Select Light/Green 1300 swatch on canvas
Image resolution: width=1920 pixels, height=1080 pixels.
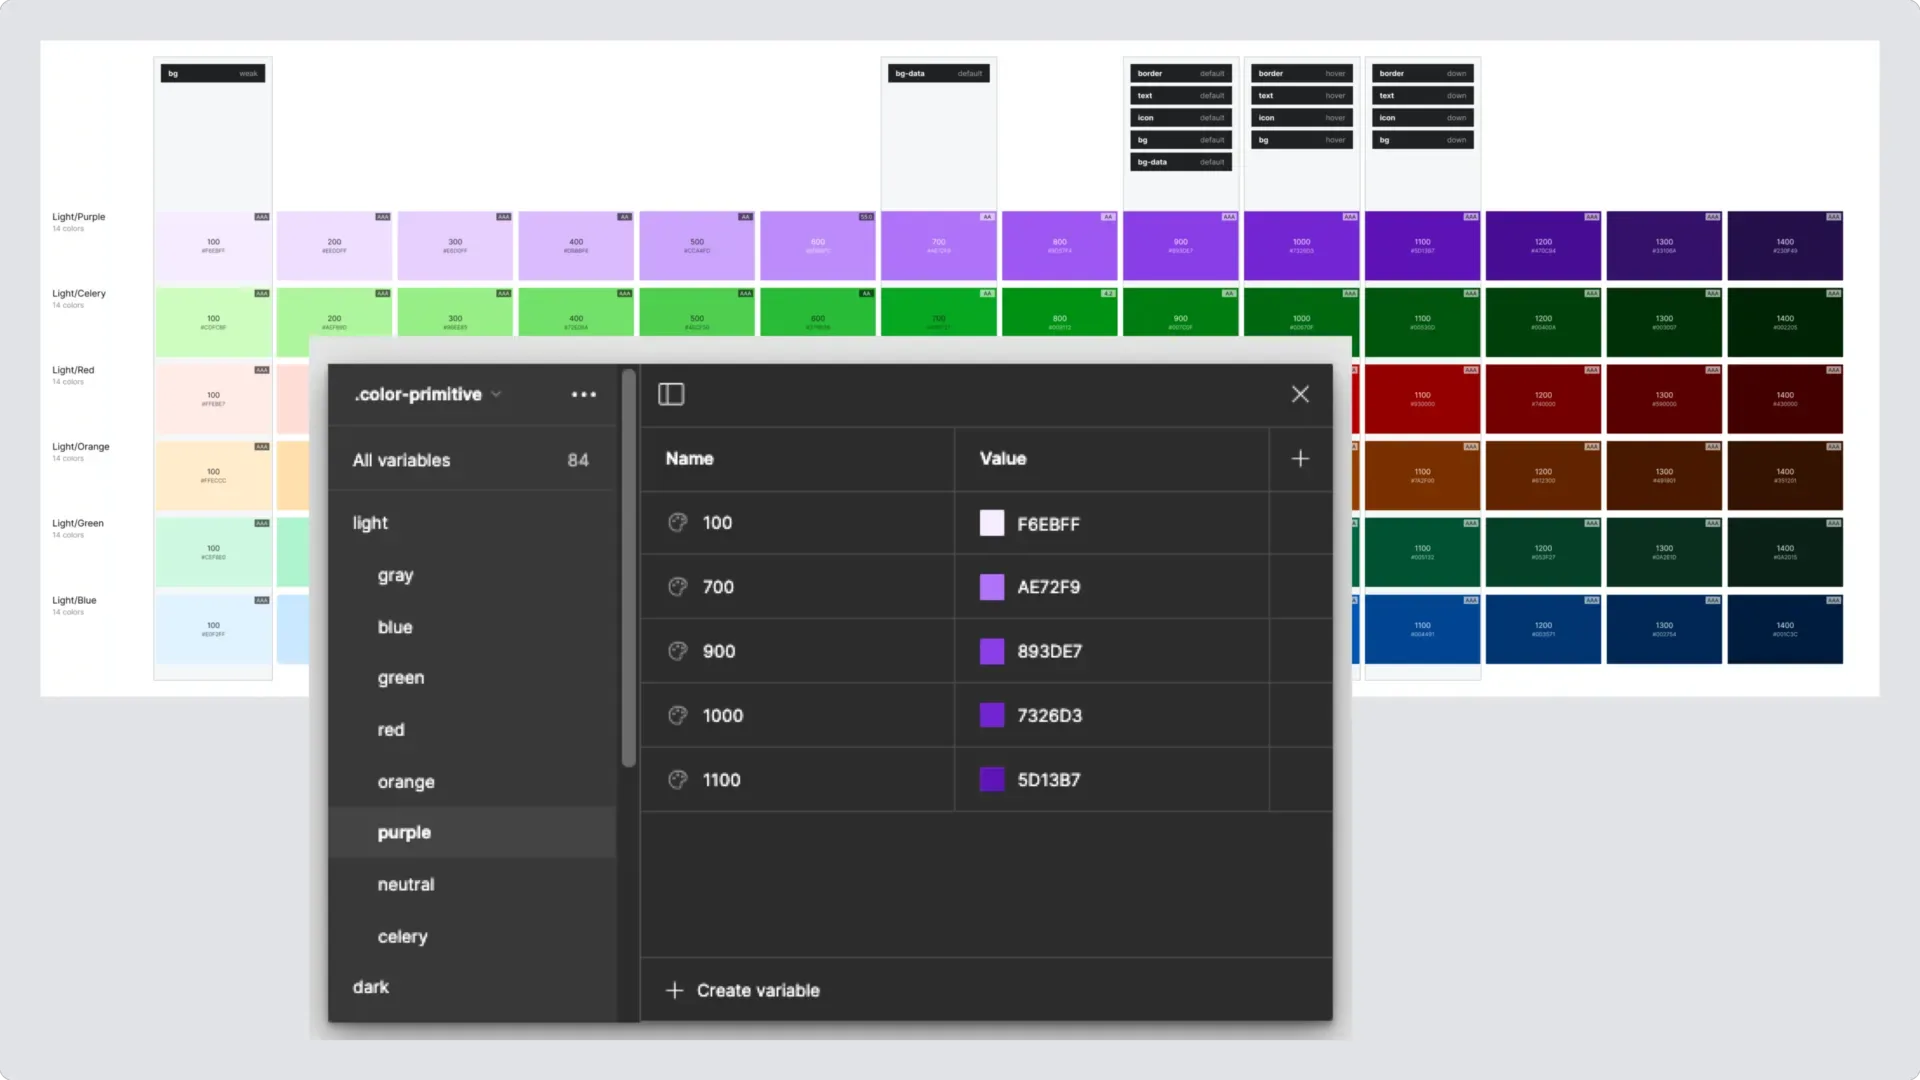click(1664, 552)
